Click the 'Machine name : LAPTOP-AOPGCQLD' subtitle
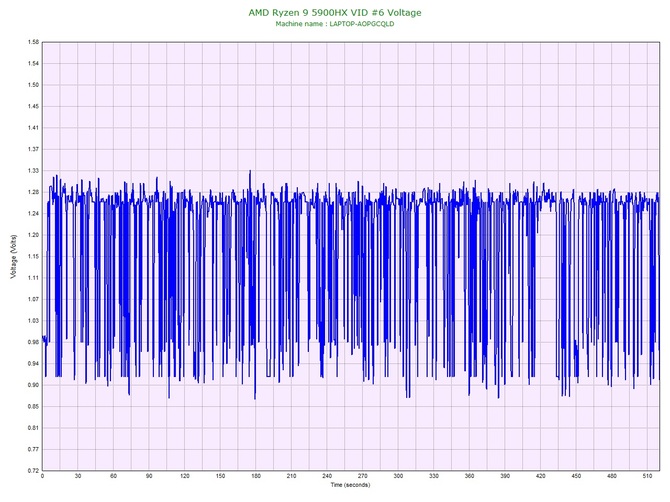The height and width of the screenshot is (502, 670). (335, 24)
